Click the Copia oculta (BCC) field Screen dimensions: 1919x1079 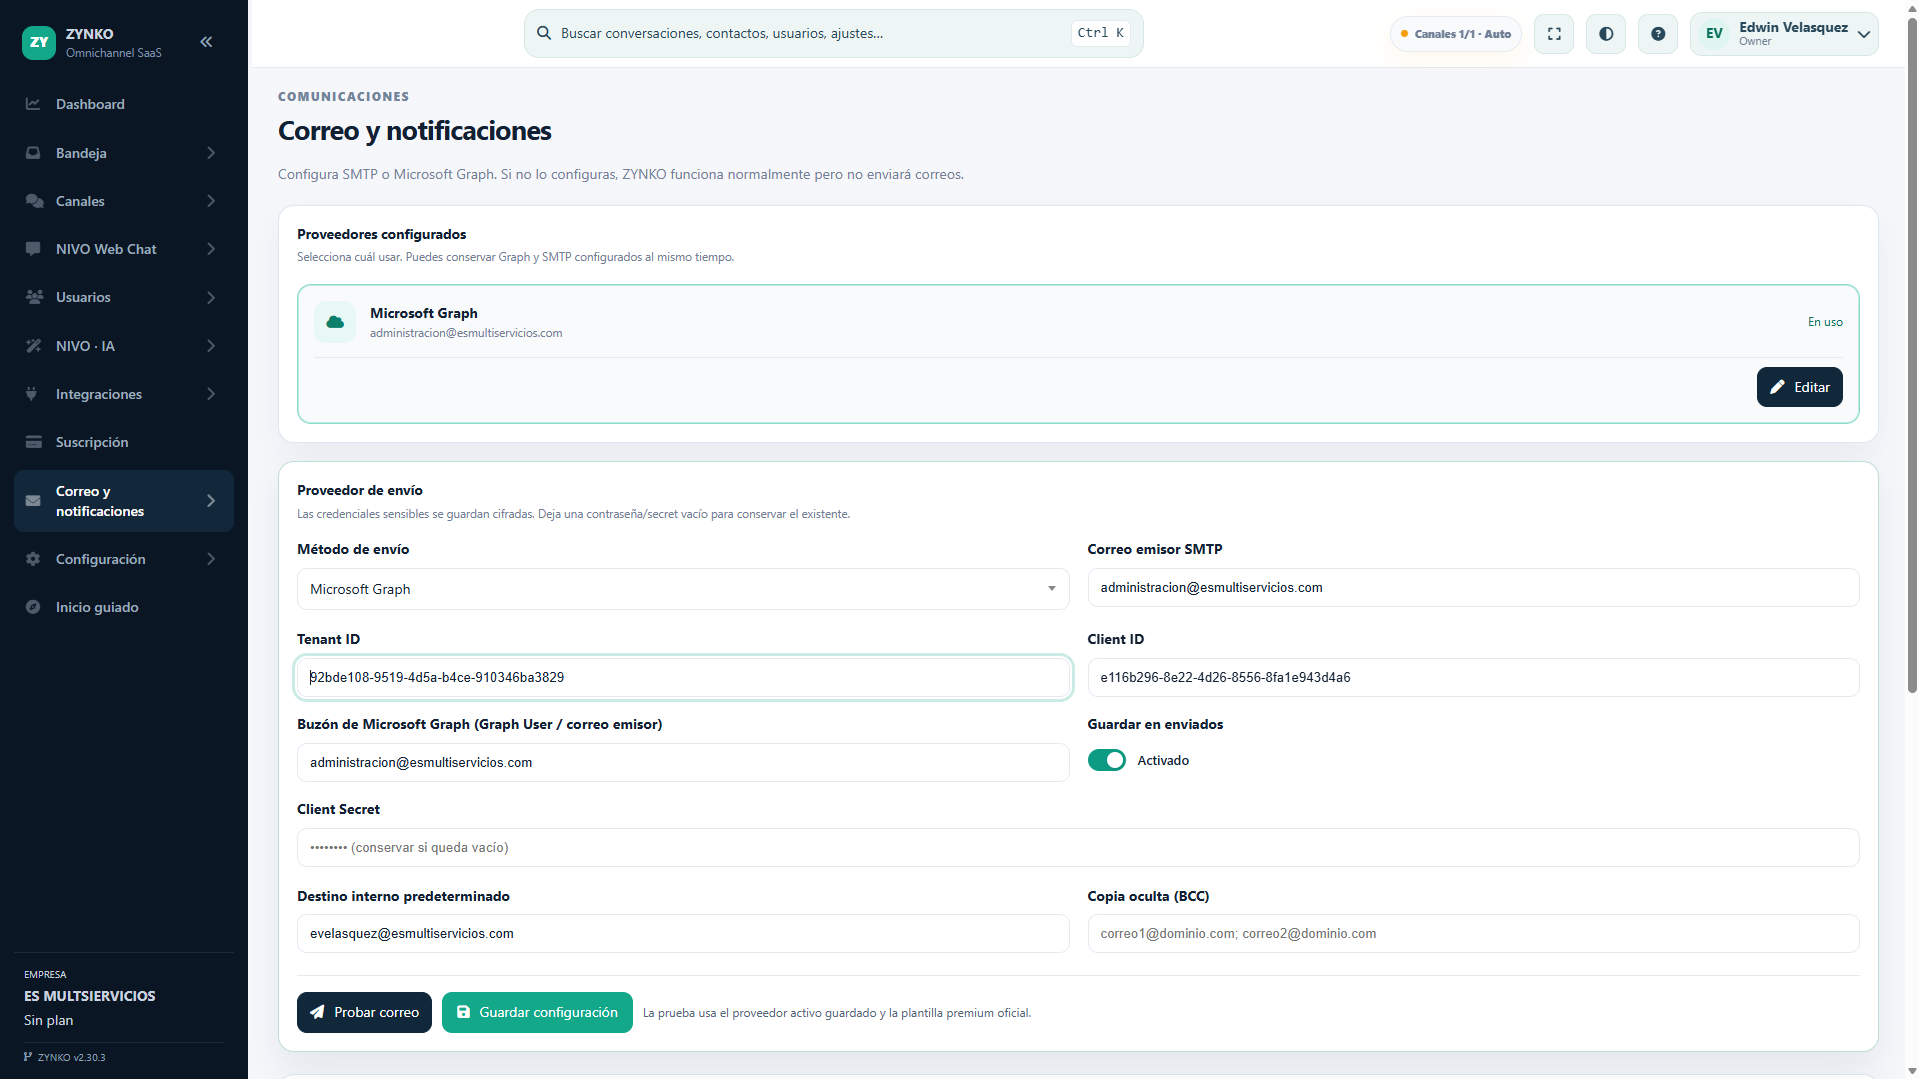click(1473, 933)
